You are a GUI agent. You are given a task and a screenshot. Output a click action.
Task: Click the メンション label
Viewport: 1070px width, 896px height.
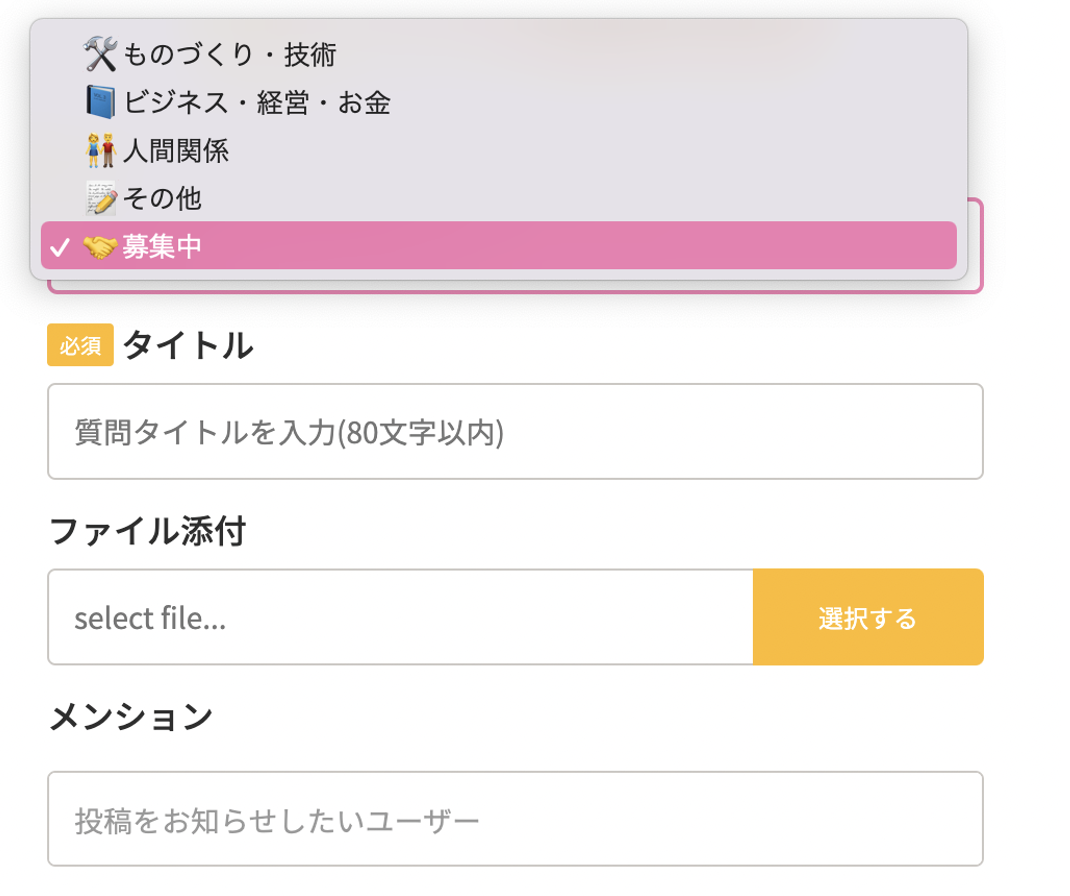coord(131,716)
